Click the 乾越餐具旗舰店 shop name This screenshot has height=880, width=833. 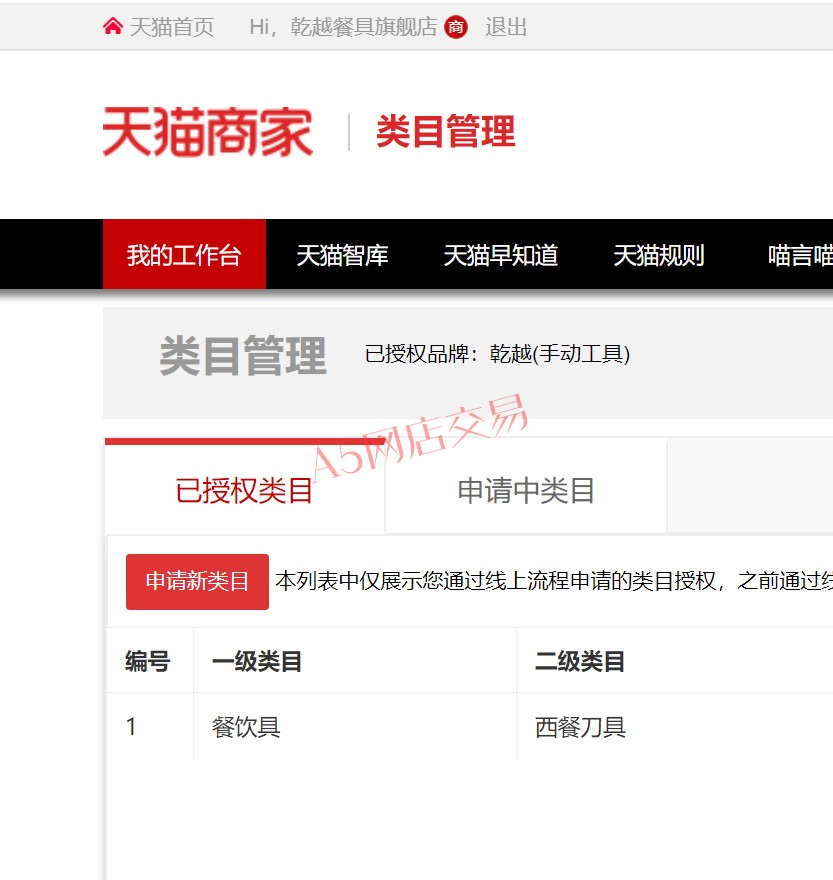point(364,27)
